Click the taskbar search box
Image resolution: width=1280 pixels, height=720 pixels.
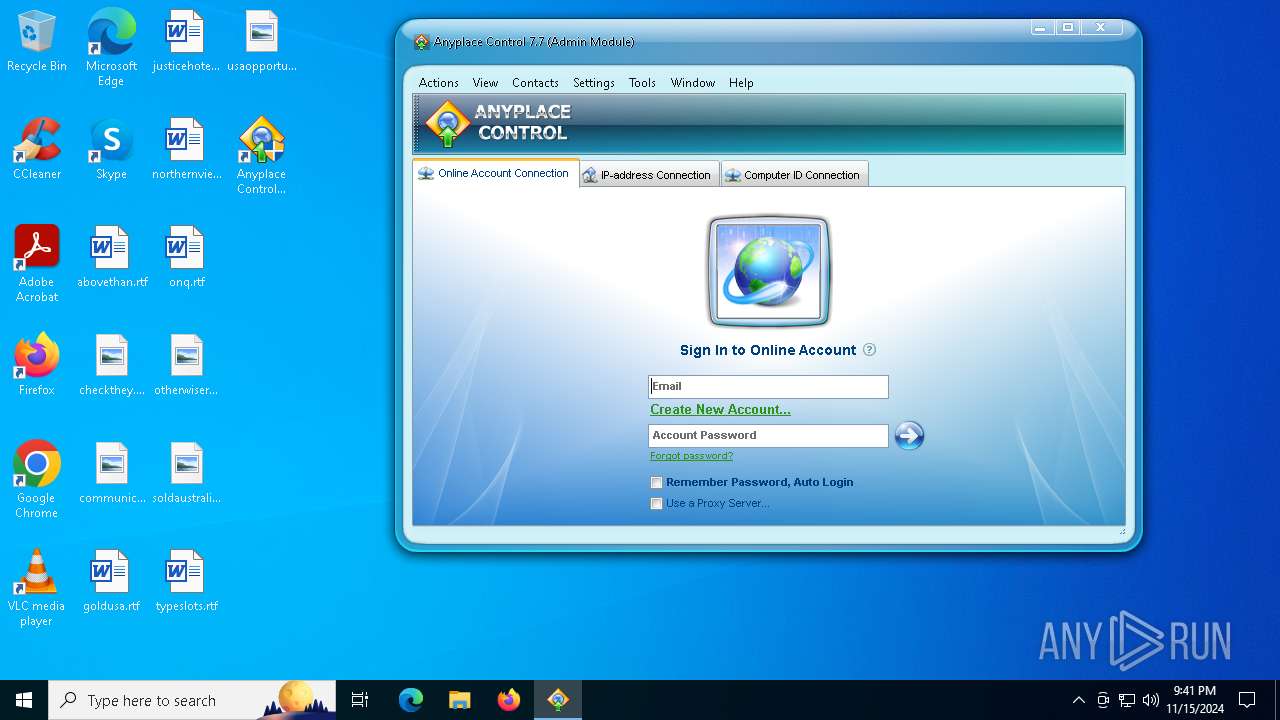click(x=192, y=700)
